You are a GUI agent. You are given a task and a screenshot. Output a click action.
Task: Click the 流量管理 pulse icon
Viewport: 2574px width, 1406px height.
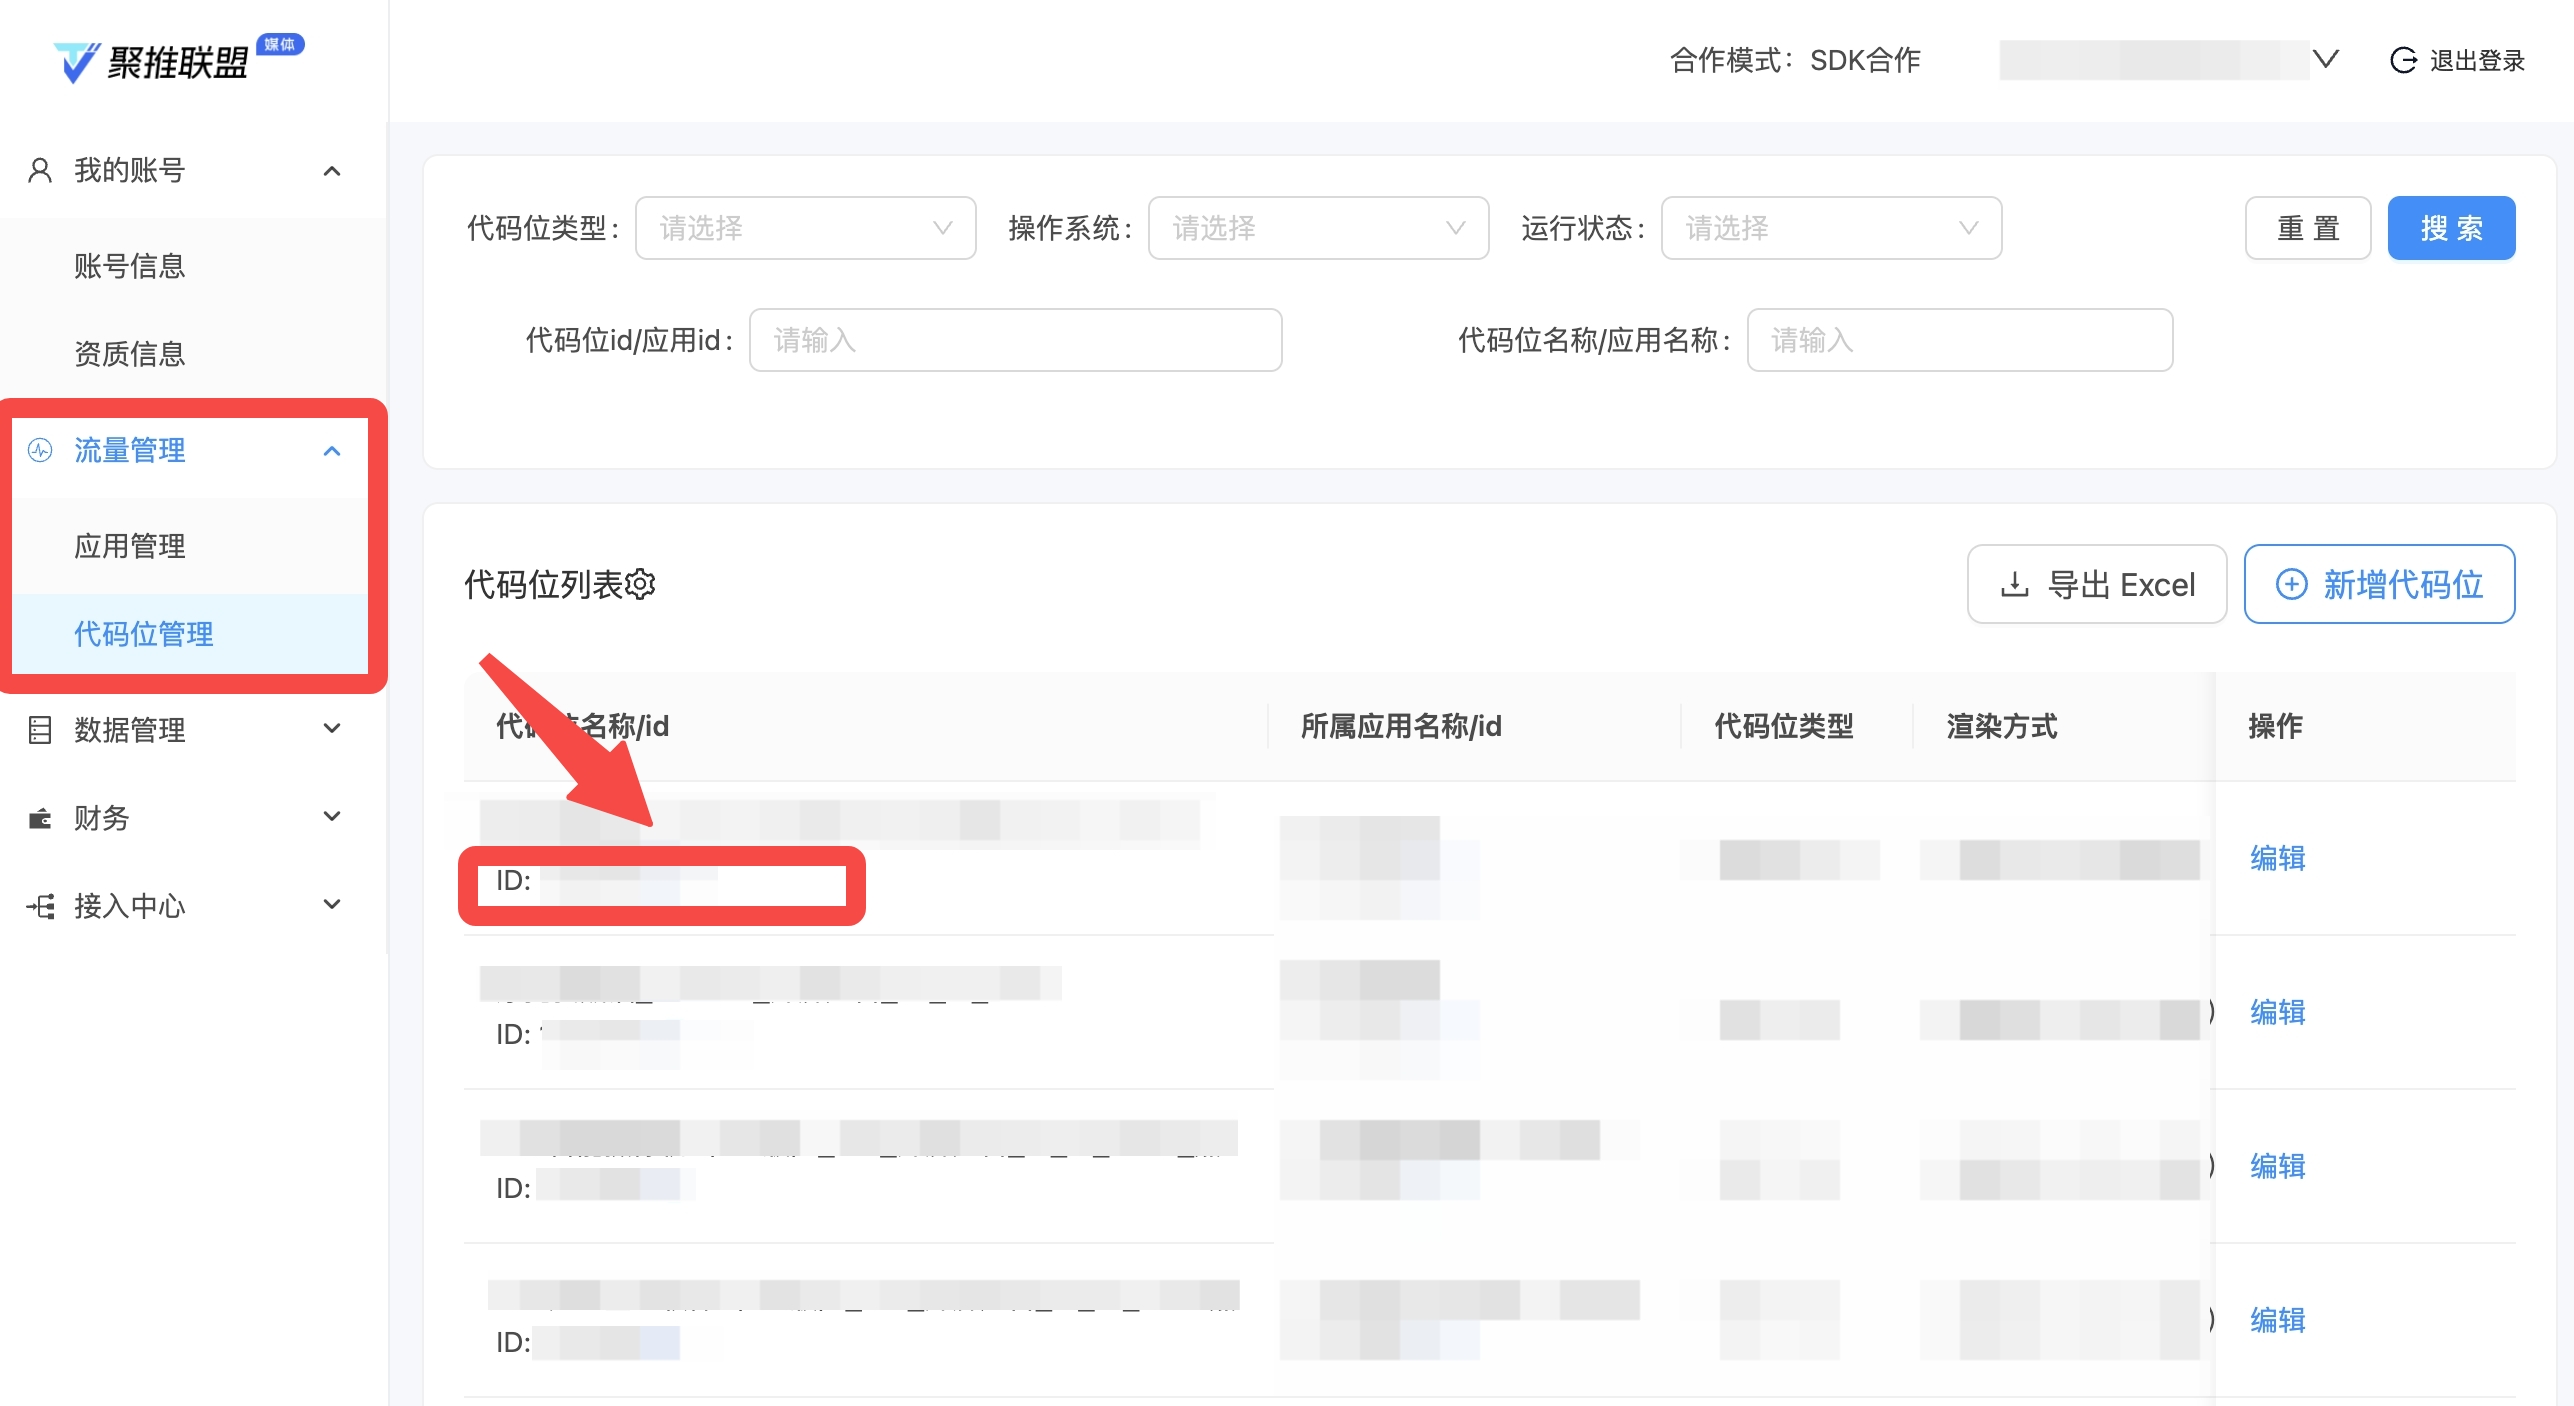(x=40, y=450)
